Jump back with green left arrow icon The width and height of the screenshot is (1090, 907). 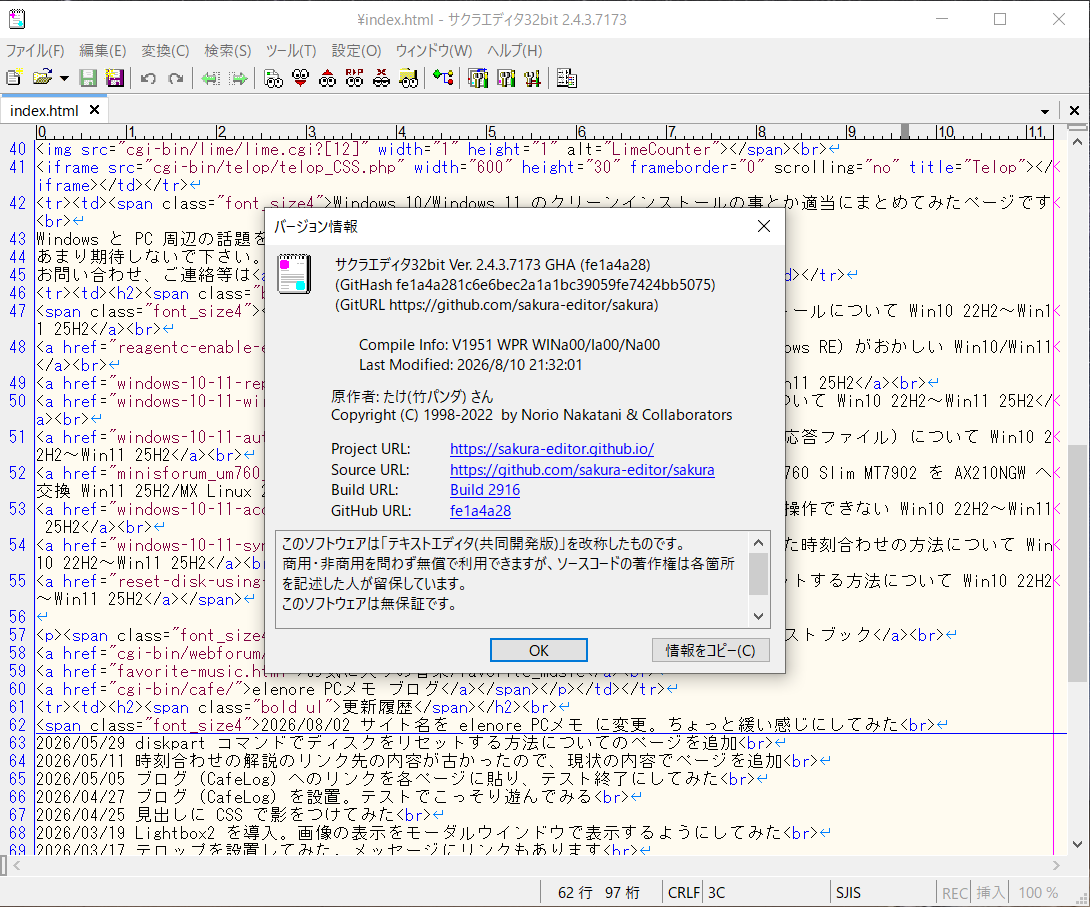(x=211, y=79)
